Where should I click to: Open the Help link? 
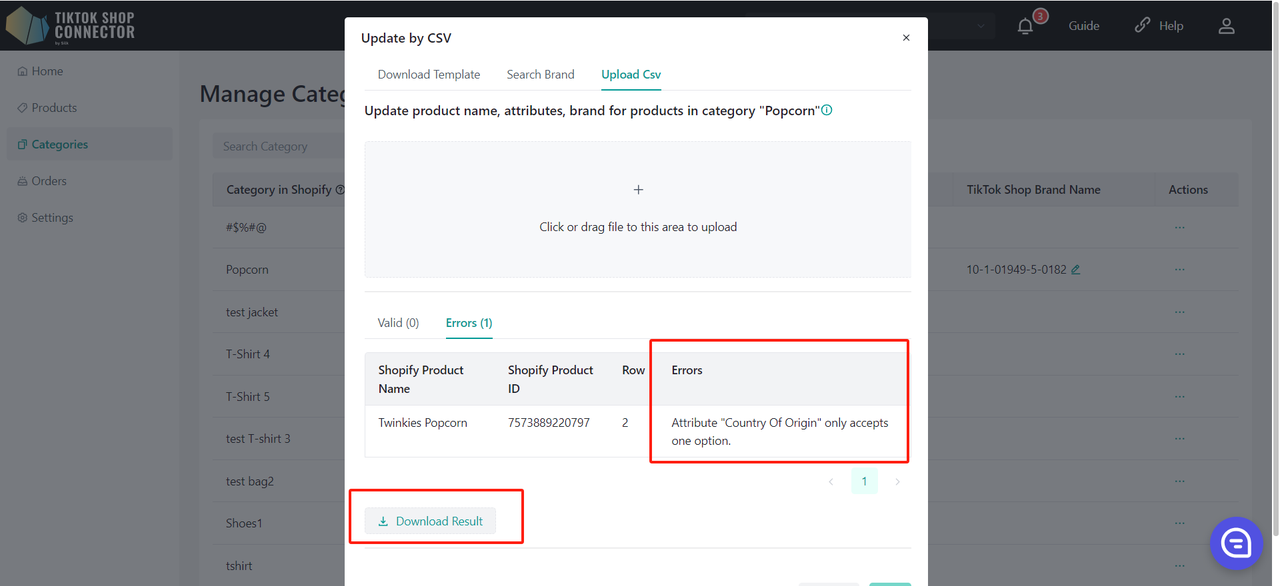pos(1159,26)
